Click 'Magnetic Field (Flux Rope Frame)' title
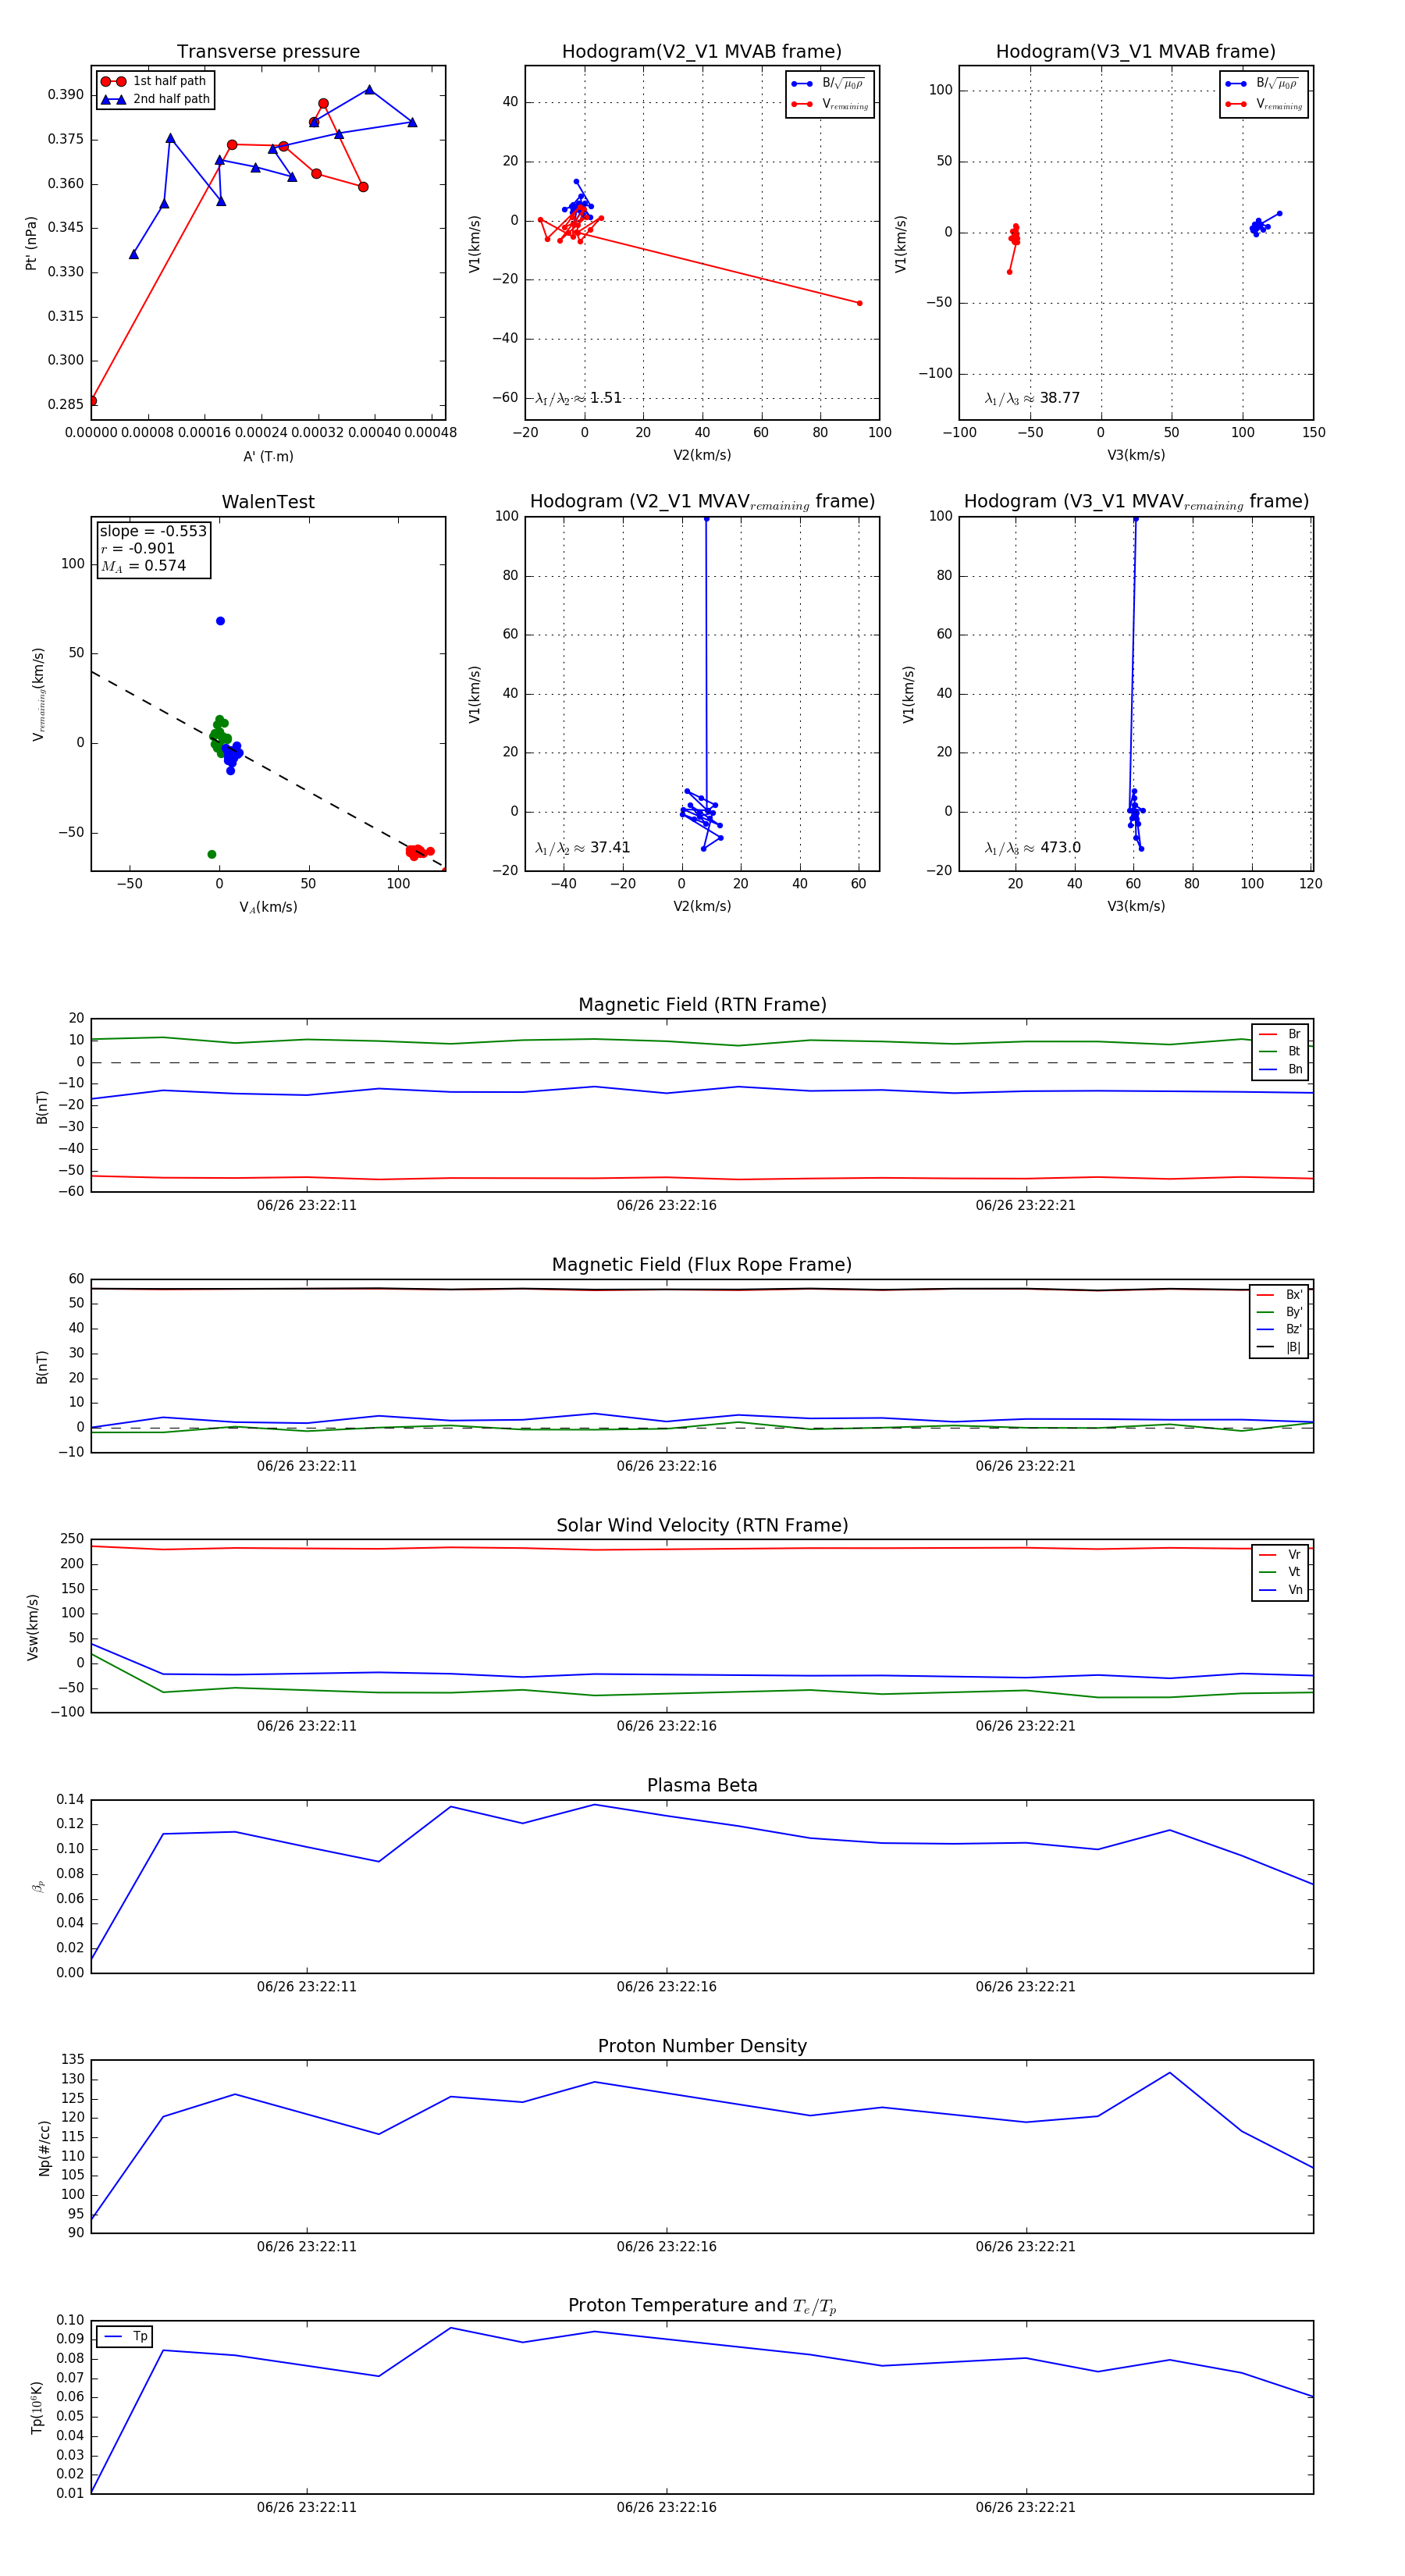This screenshot has width=1405, height=2576. coord(702,1265)
